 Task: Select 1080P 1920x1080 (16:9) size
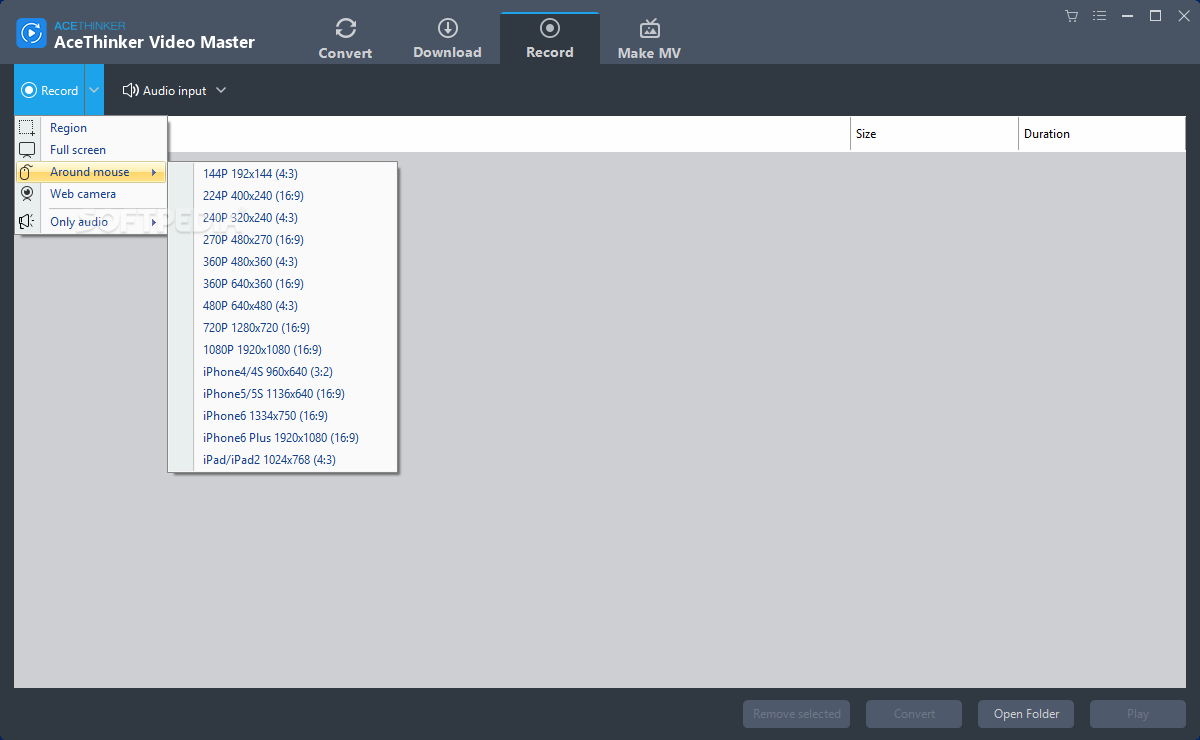(x=283, y=350)
